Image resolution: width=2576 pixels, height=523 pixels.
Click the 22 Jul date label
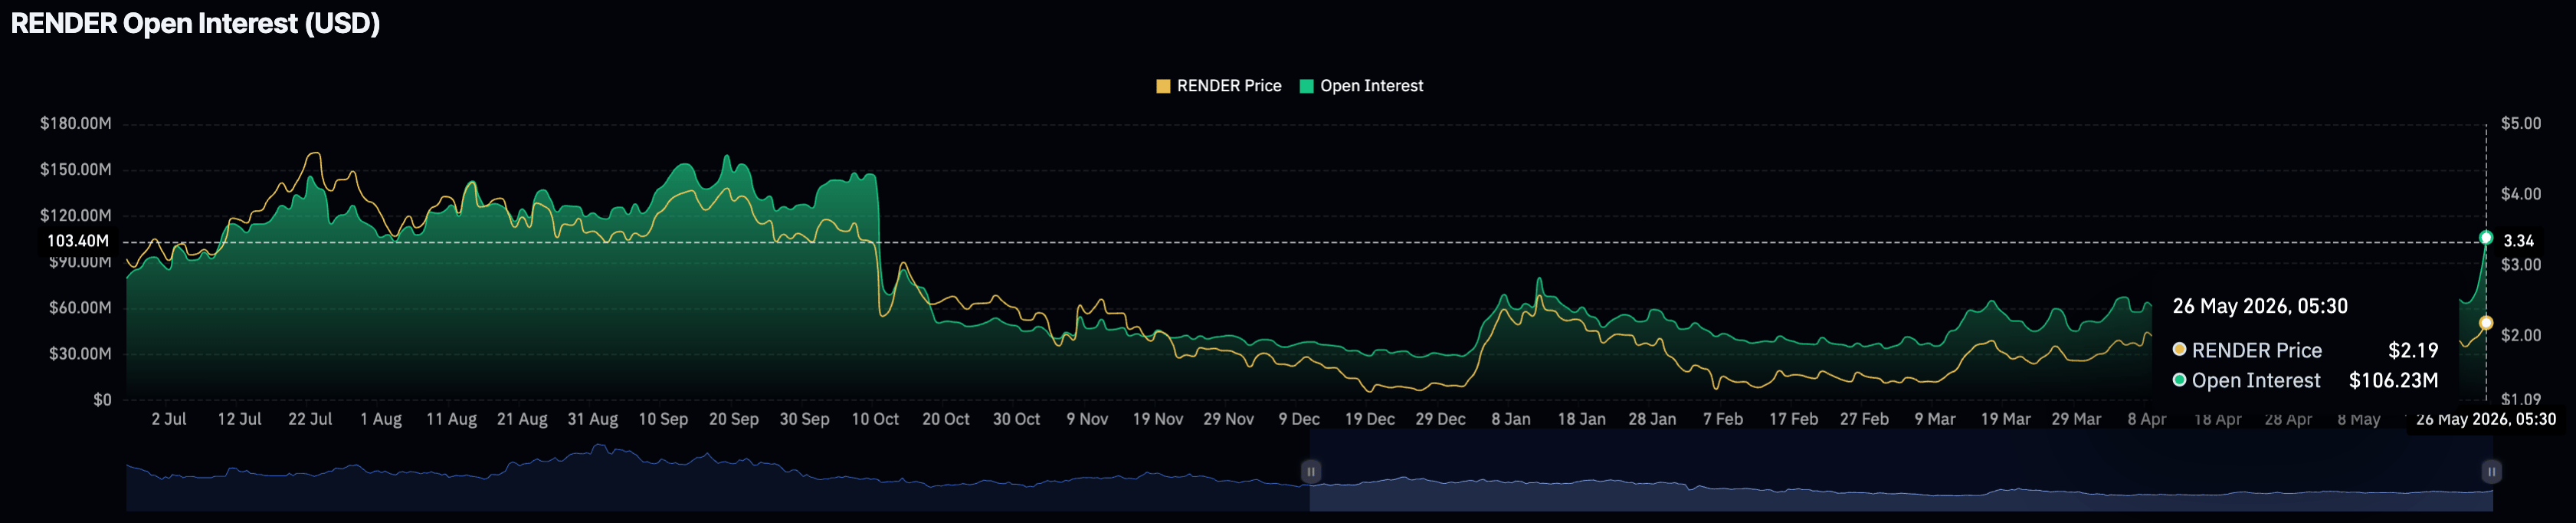(x=310, y=419)
